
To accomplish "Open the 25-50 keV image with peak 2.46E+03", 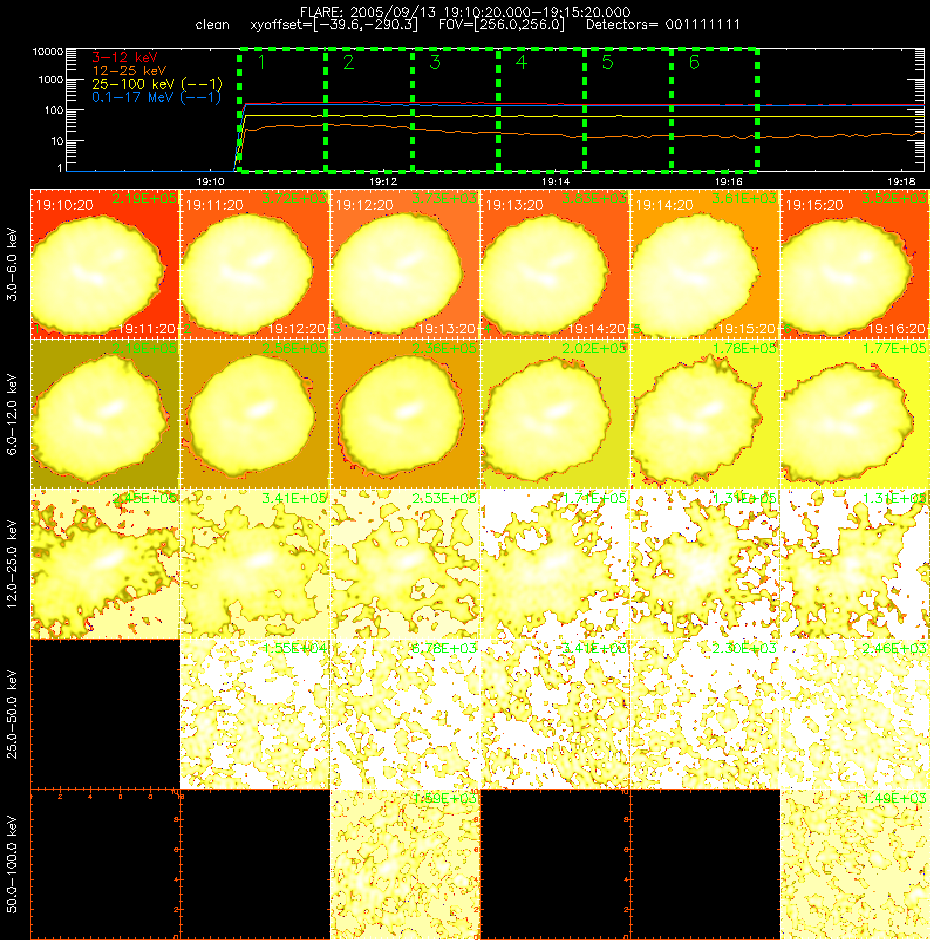I will 854,714.
